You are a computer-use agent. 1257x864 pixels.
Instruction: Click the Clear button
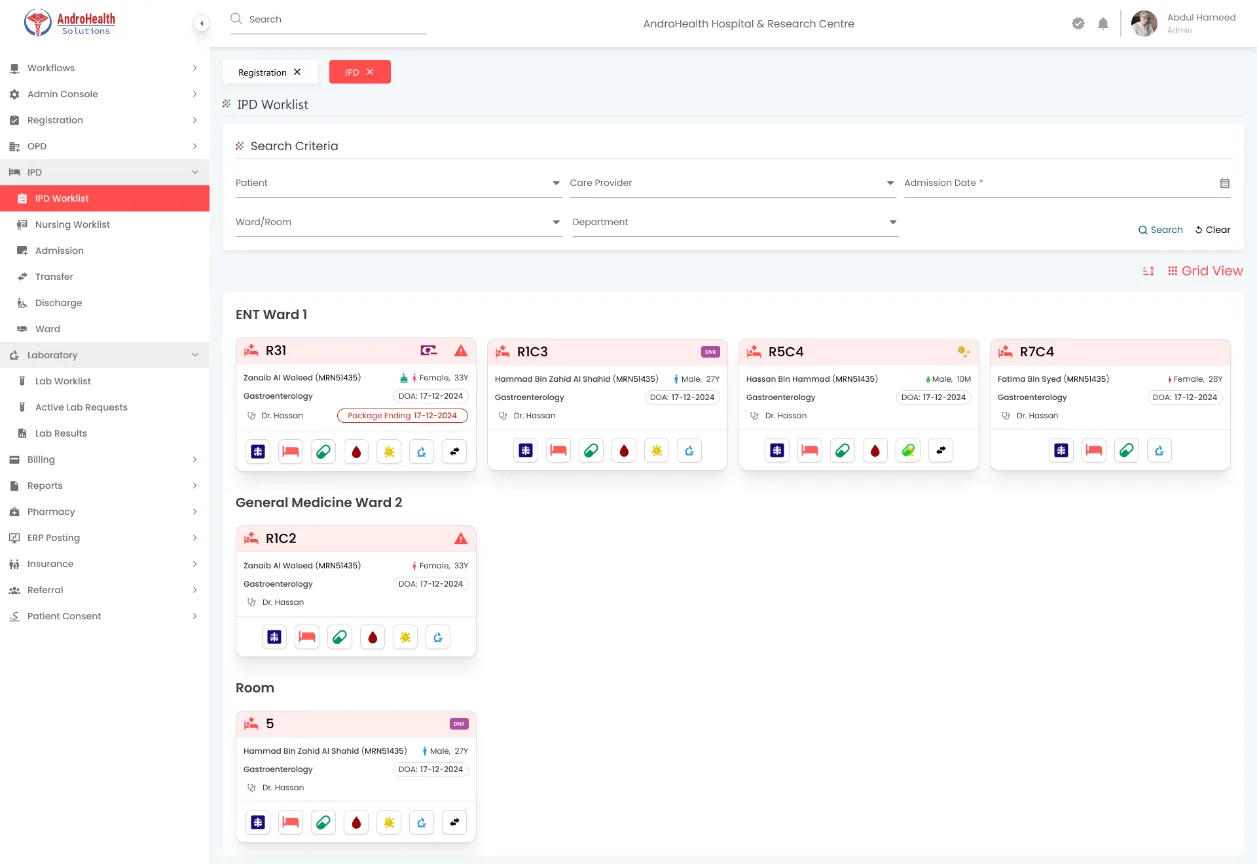(1213, 230)
